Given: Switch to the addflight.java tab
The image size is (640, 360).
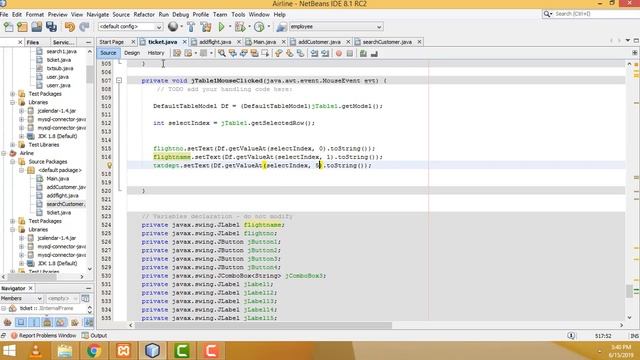Looking at the screenshot, I should tap(215, 42).
